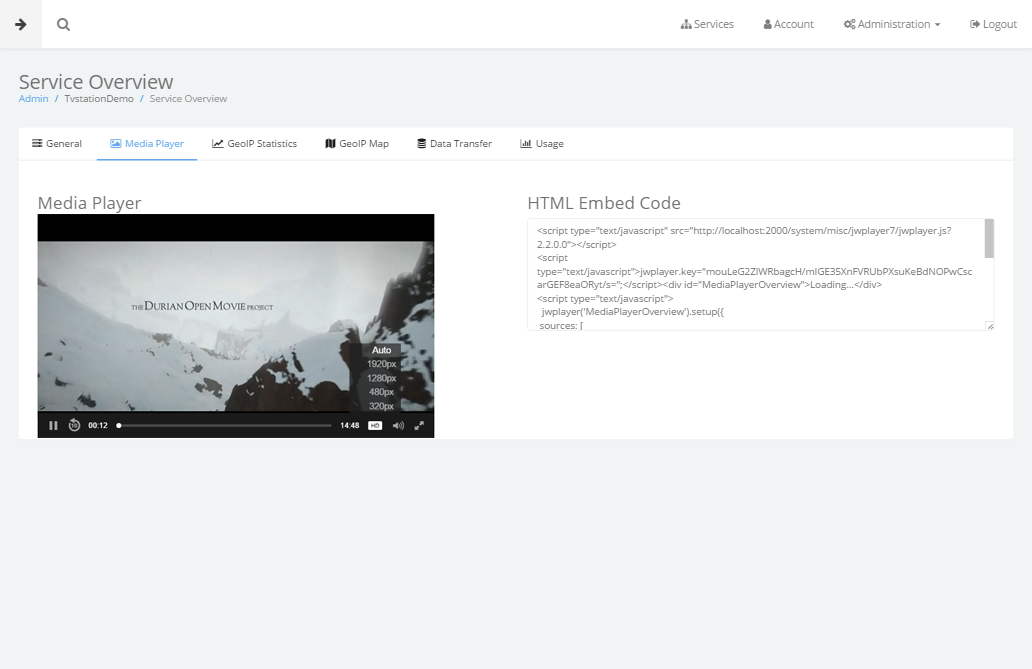Click the Service Overview page heading
Viewport: 1032px width, 669px height.
coord(96,82)
